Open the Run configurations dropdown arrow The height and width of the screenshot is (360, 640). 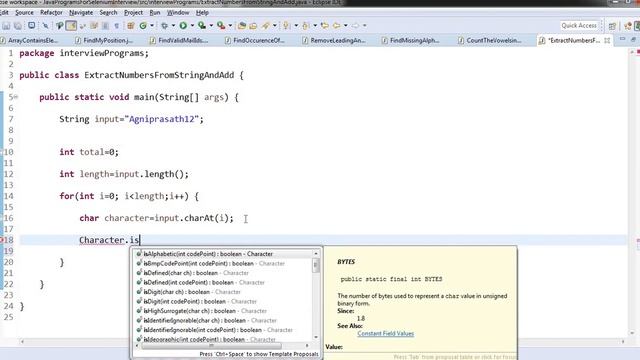click(192, 26)
